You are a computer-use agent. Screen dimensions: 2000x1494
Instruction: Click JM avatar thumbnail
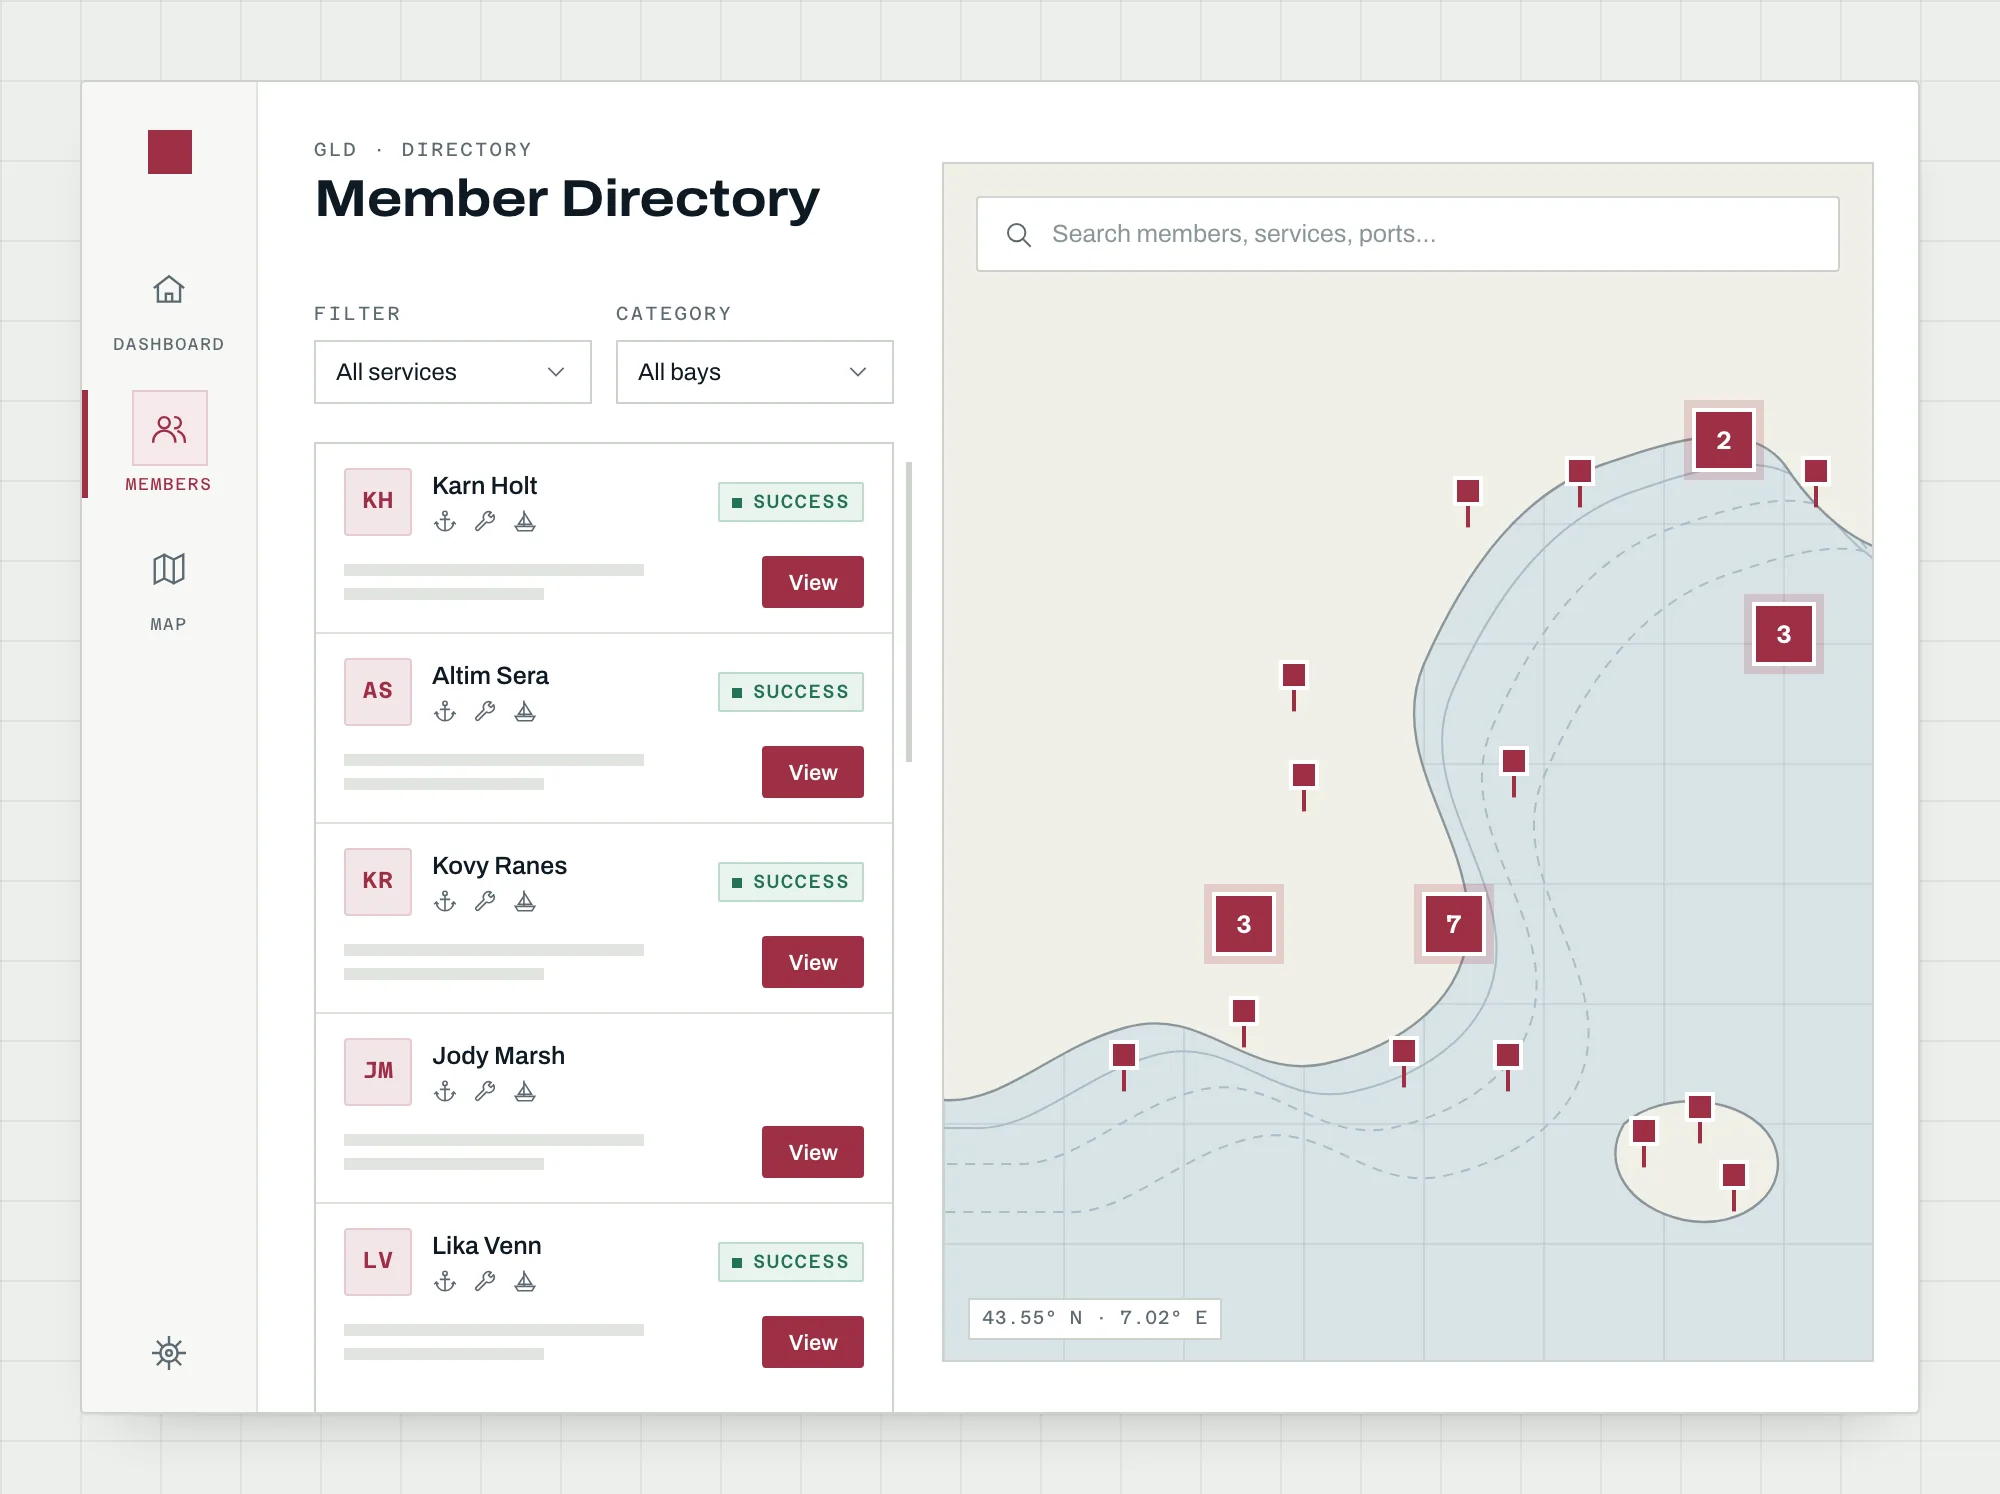tap(378, 1072)
